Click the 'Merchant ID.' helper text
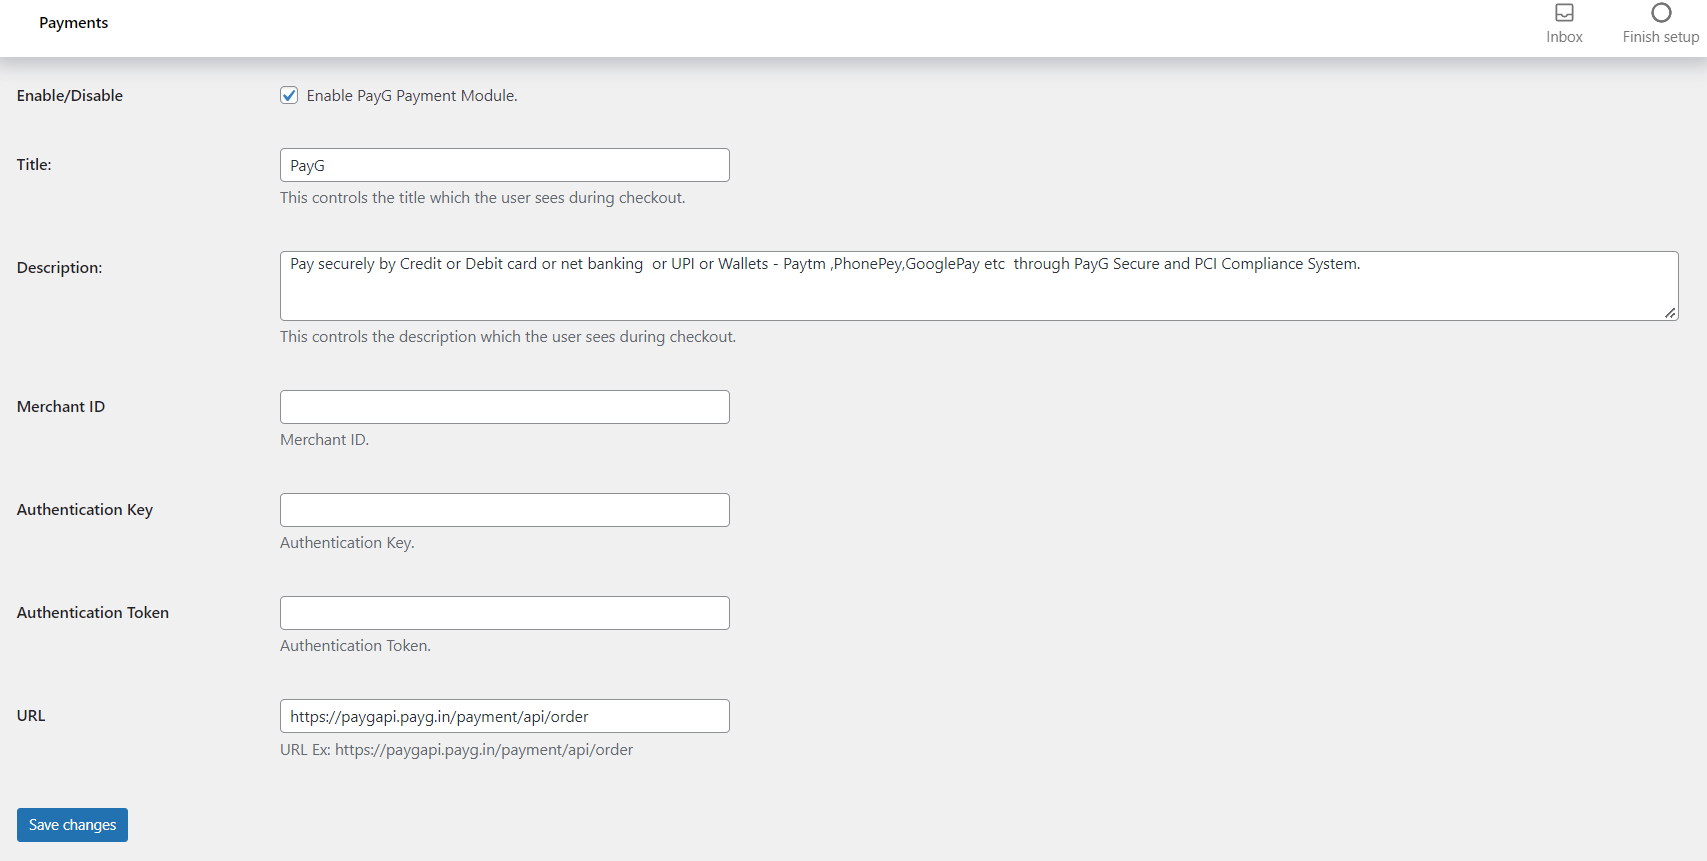 click(324, 440)
